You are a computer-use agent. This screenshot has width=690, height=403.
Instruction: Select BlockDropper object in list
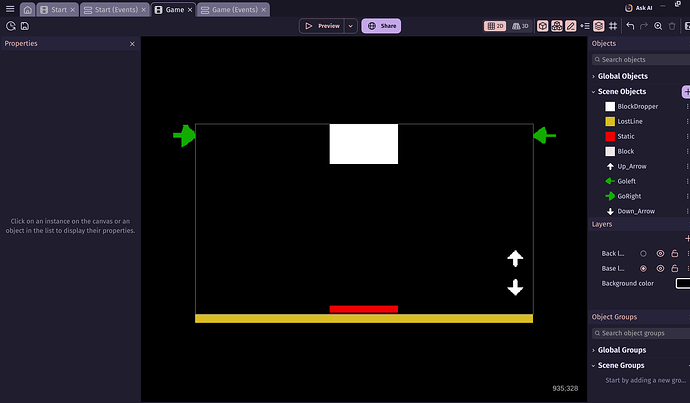click(640, 106)
